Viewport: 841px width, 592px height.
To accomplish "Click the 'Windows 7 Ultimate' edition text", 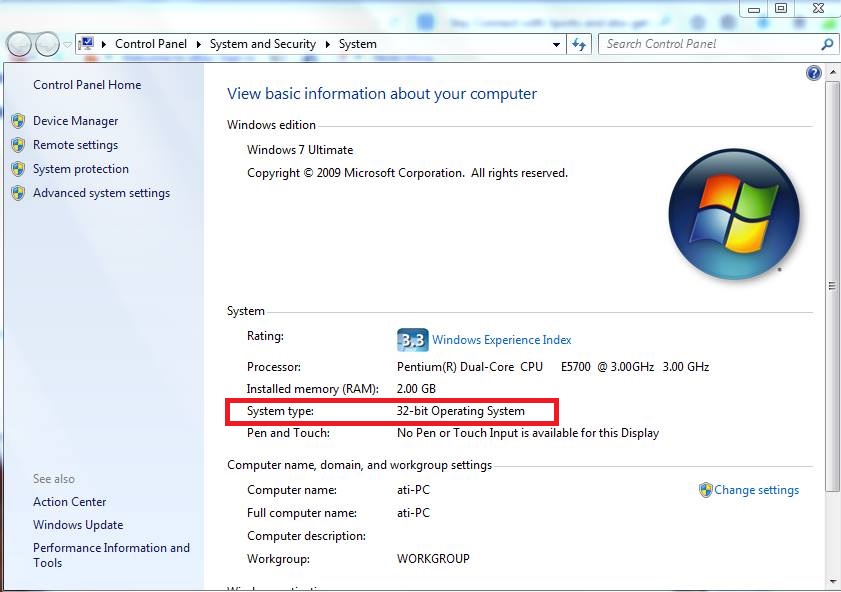I will coord(300,150).
